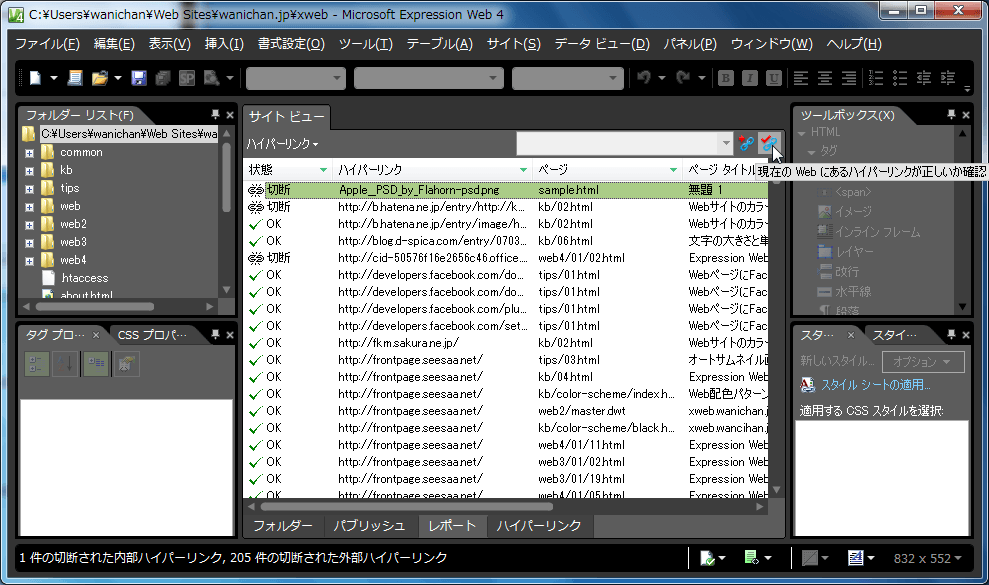Screen dimensions: 989x585
Task: Expand the web4 folder node
Action: coord(29,261)
